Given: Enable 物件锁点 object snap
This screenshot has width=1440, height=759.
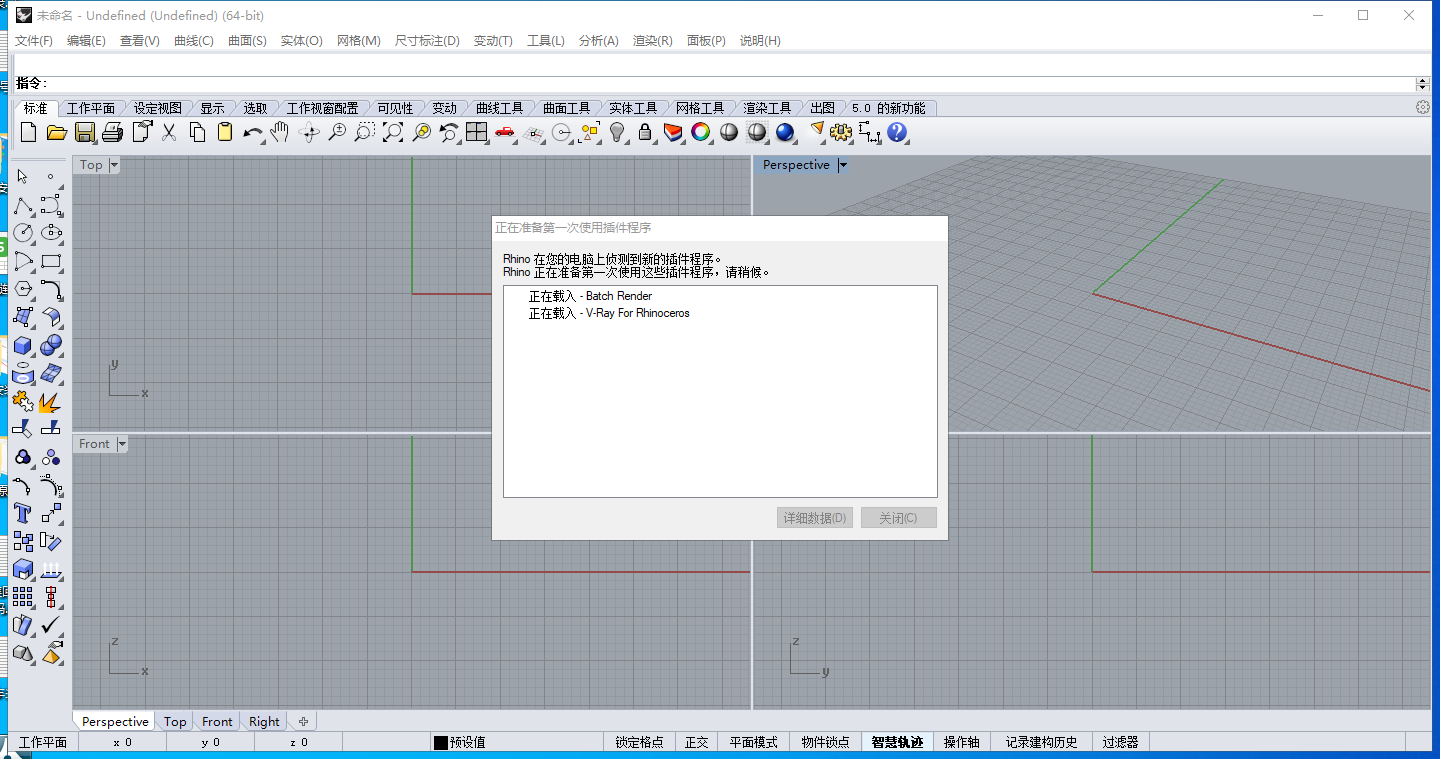Looking at the screenshot, I should click(x=825, y=742).
